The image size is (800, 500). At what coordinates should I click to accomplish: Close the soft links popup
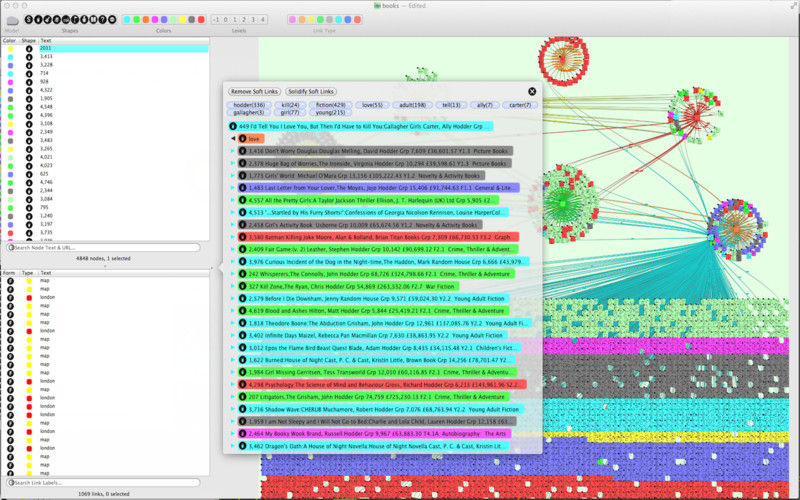(532, 91)
